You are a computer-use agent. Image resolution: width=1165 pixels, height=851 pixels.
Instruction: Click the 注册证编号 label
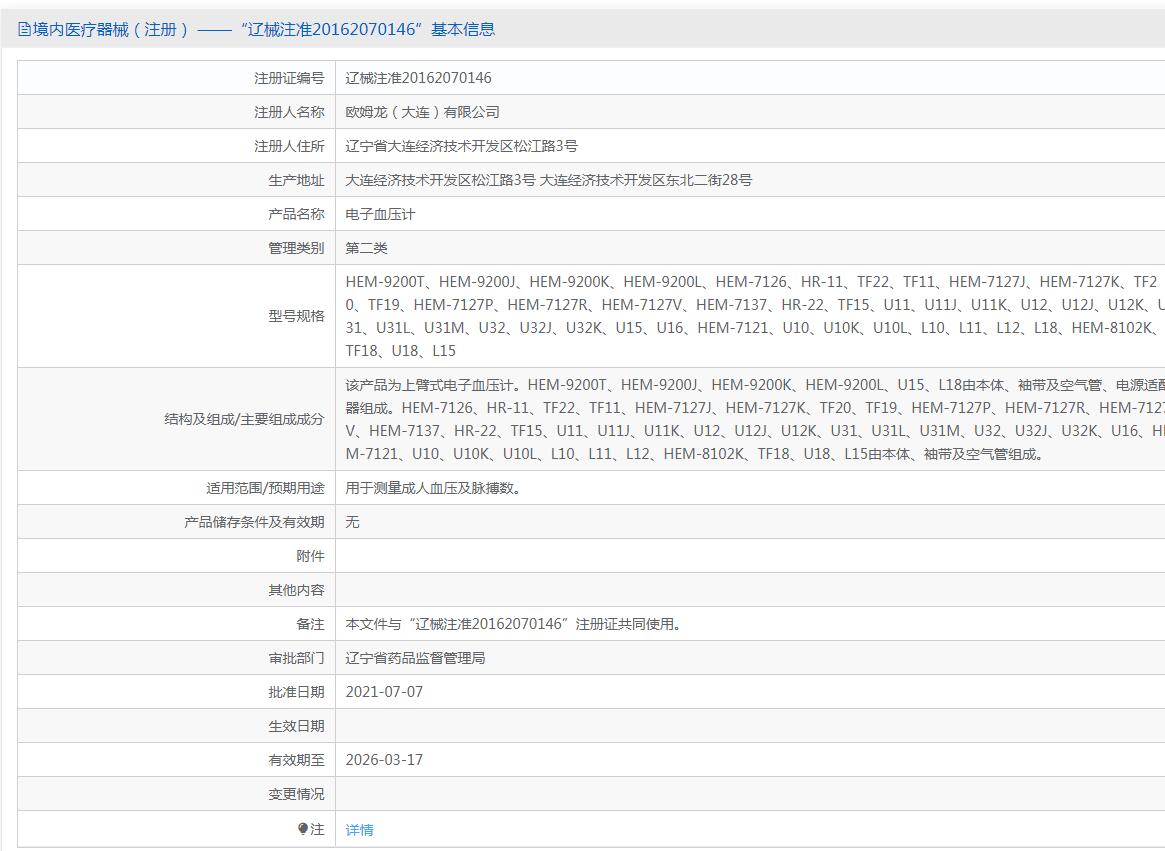289,78
